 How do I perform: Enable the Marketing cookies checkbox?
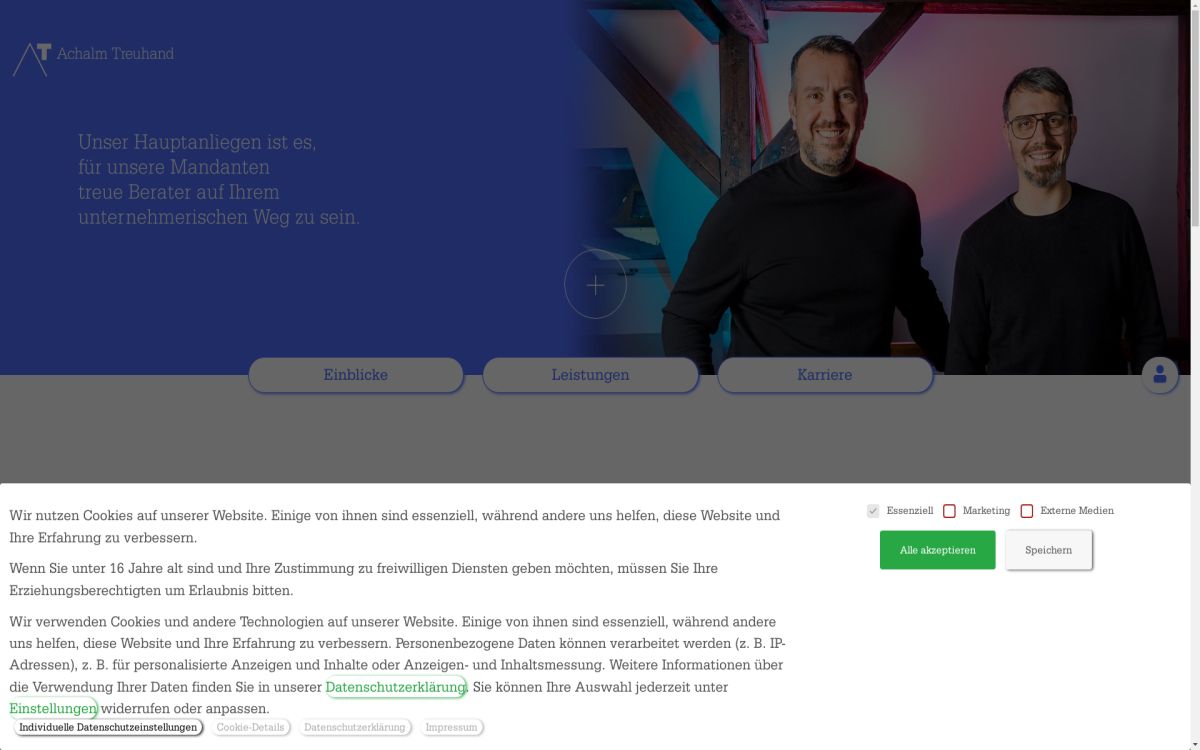point(949,511)
